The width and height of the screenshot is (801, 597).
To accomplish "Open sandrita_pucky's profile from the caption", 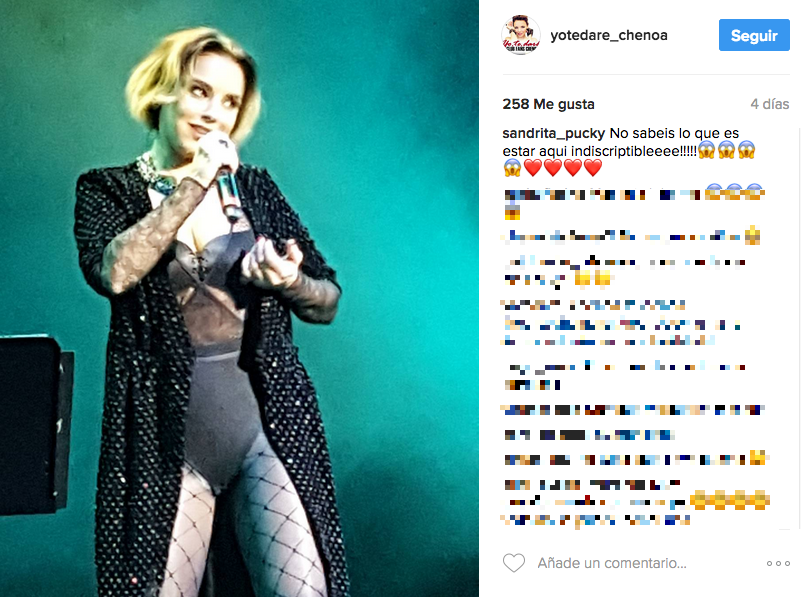I will (x=554, y=134).
